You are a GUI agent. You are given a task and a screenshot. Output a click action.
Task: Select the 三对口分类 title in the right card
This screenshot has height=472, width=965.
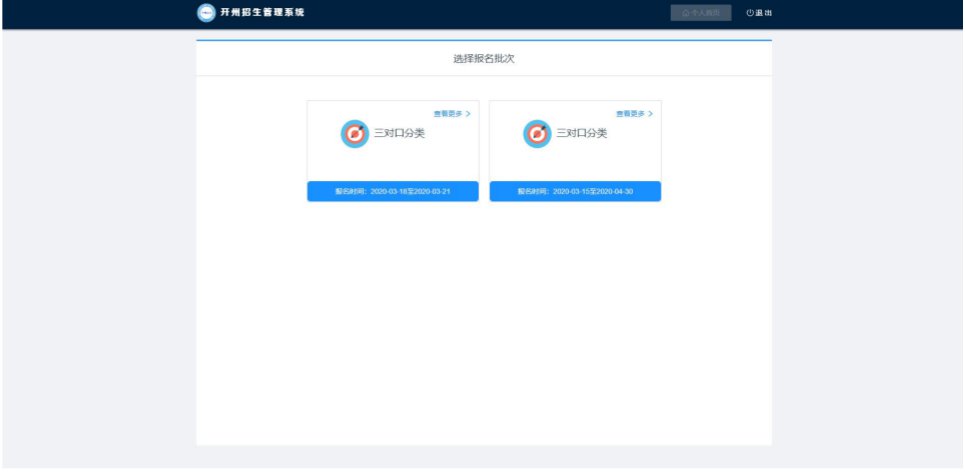coord(582,134)
